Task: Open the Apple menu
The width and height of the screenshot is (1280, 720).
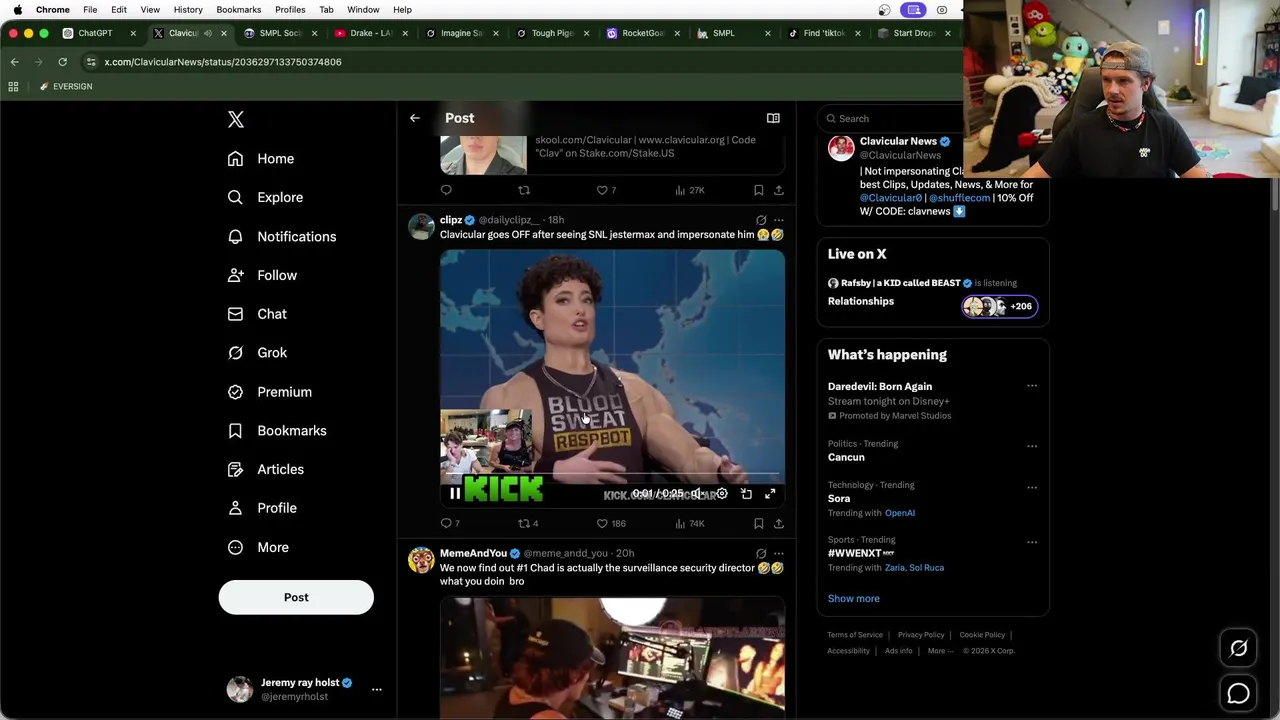Action: pos(17,10)
